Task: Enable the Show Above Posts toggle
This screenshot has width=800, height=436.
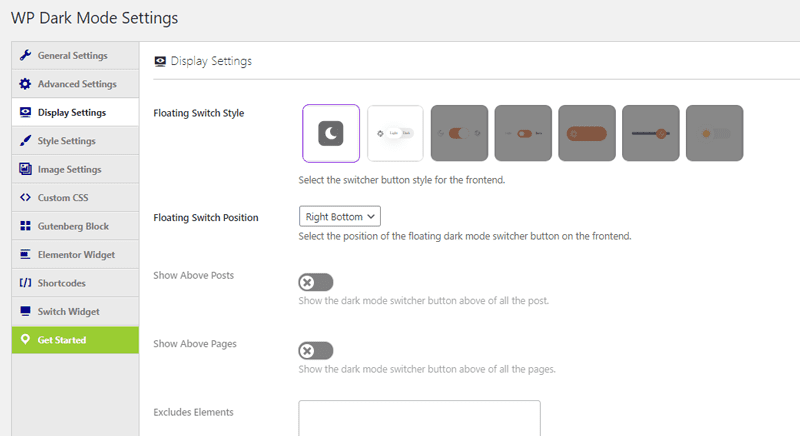Action: point(315,283)
